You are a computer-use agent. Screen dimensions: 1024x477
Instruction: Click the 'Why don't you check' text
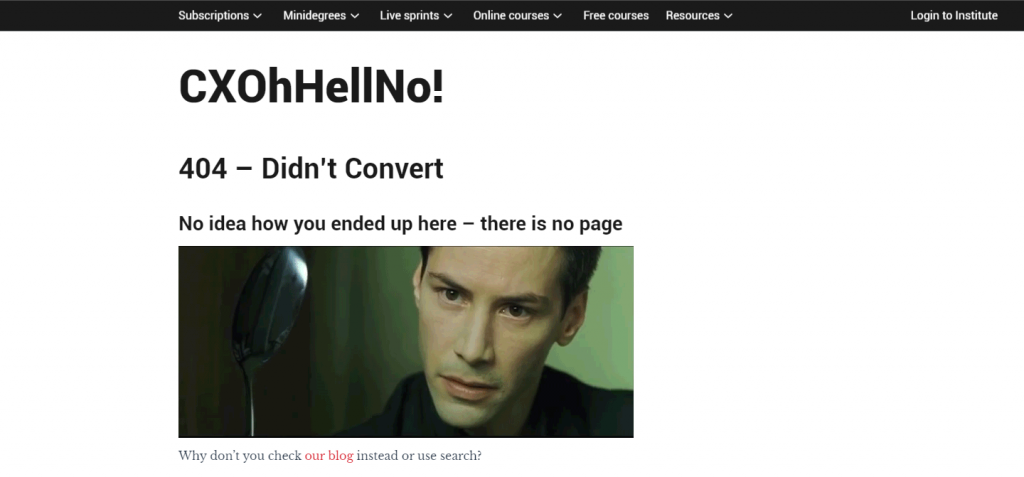click(x=240, y=456)
